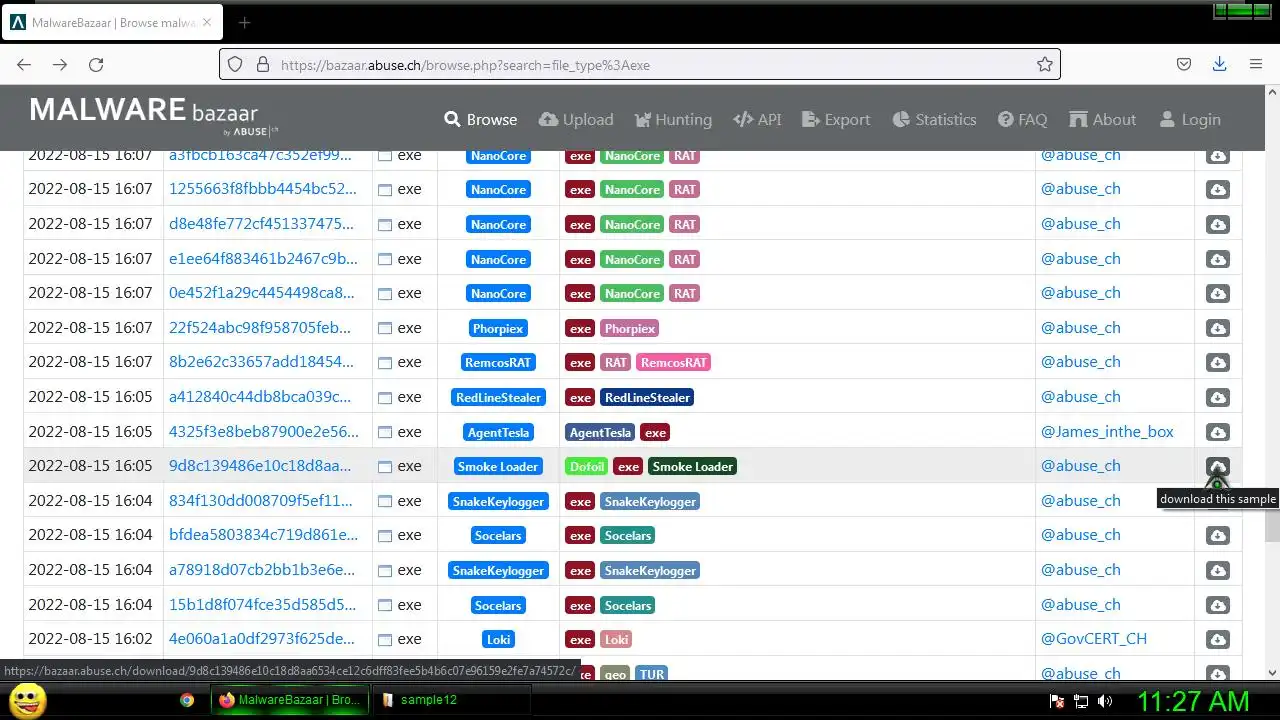This screenshot has height=720, width=1280.
Task: Click the Dofoil tag
Action: (x=586, y=467)
